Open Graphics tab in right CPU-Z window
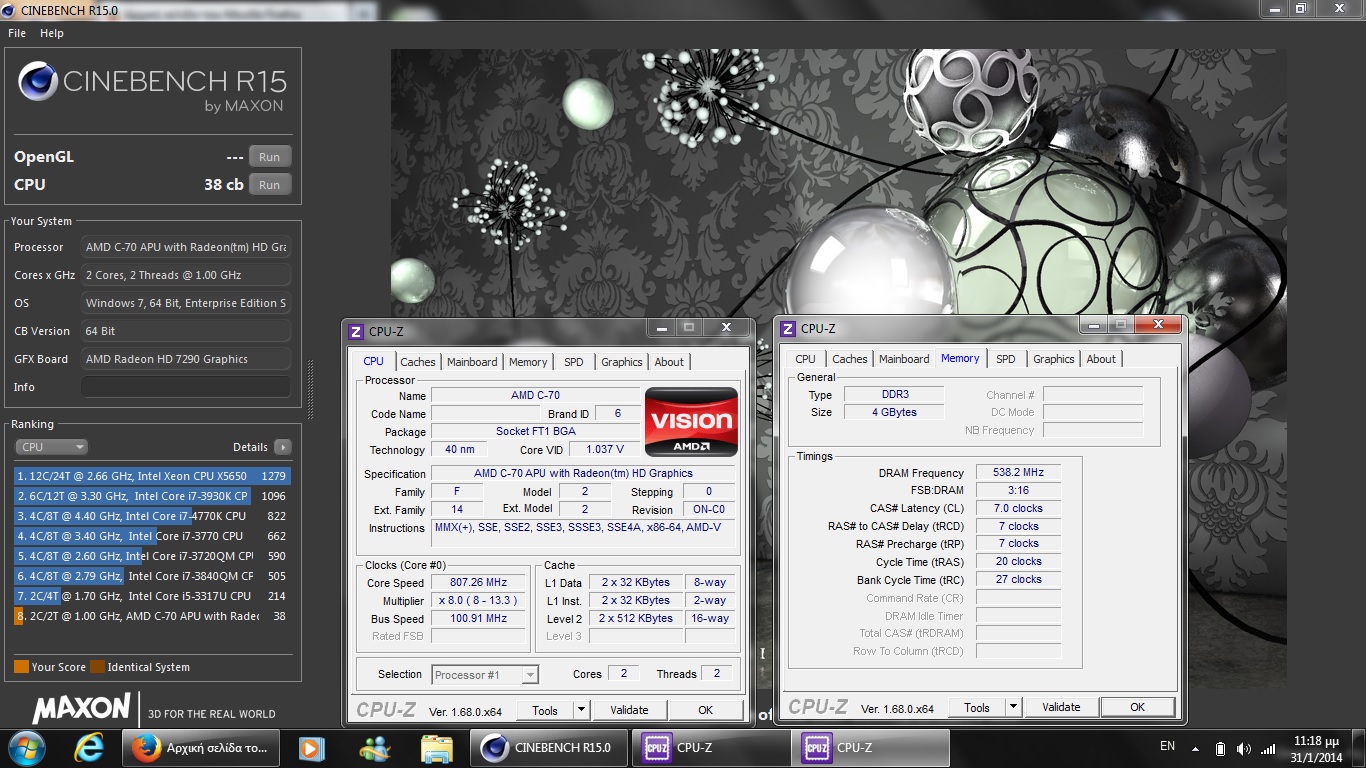 [1054, 359]
